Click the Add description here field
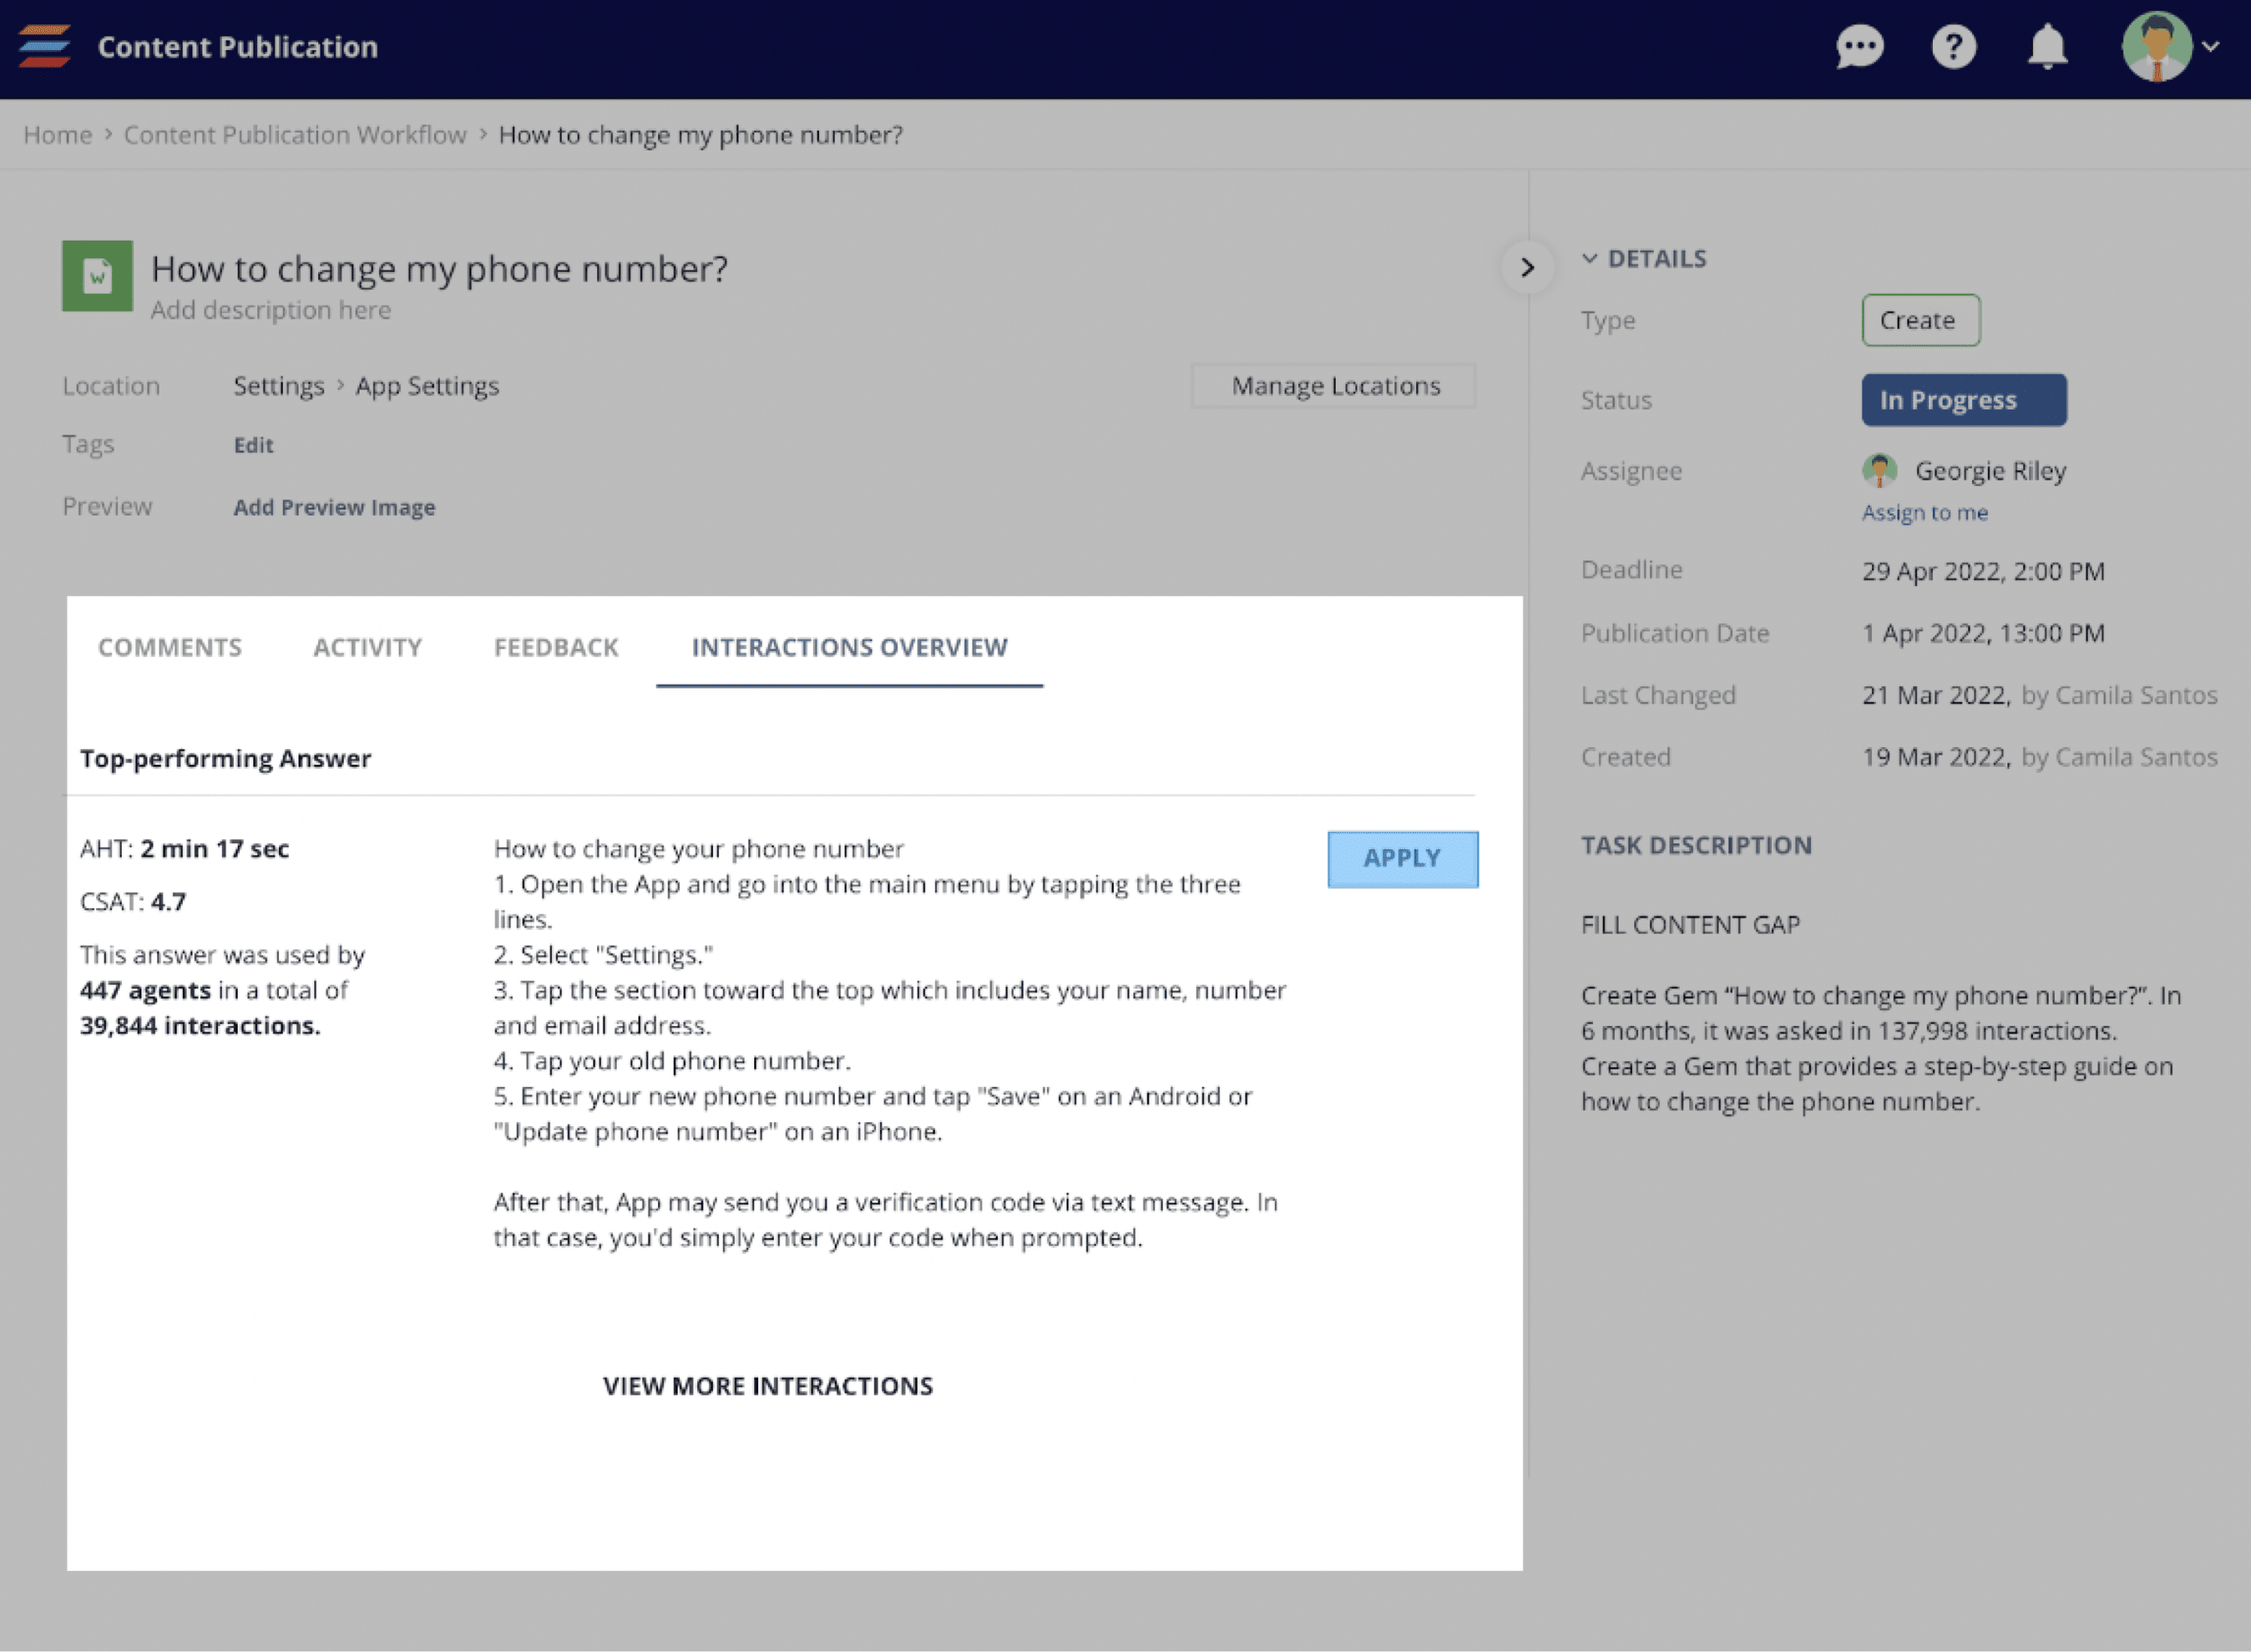2251x1652 pixels. [x=271, y=310]
